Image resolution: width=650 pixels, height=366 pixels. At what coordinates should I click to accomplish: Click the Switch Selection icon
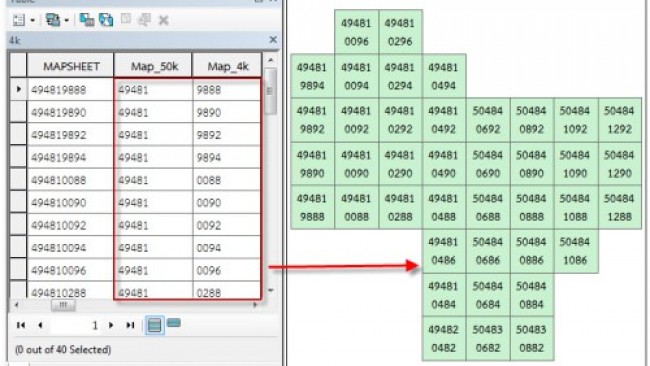coord(106,19)
